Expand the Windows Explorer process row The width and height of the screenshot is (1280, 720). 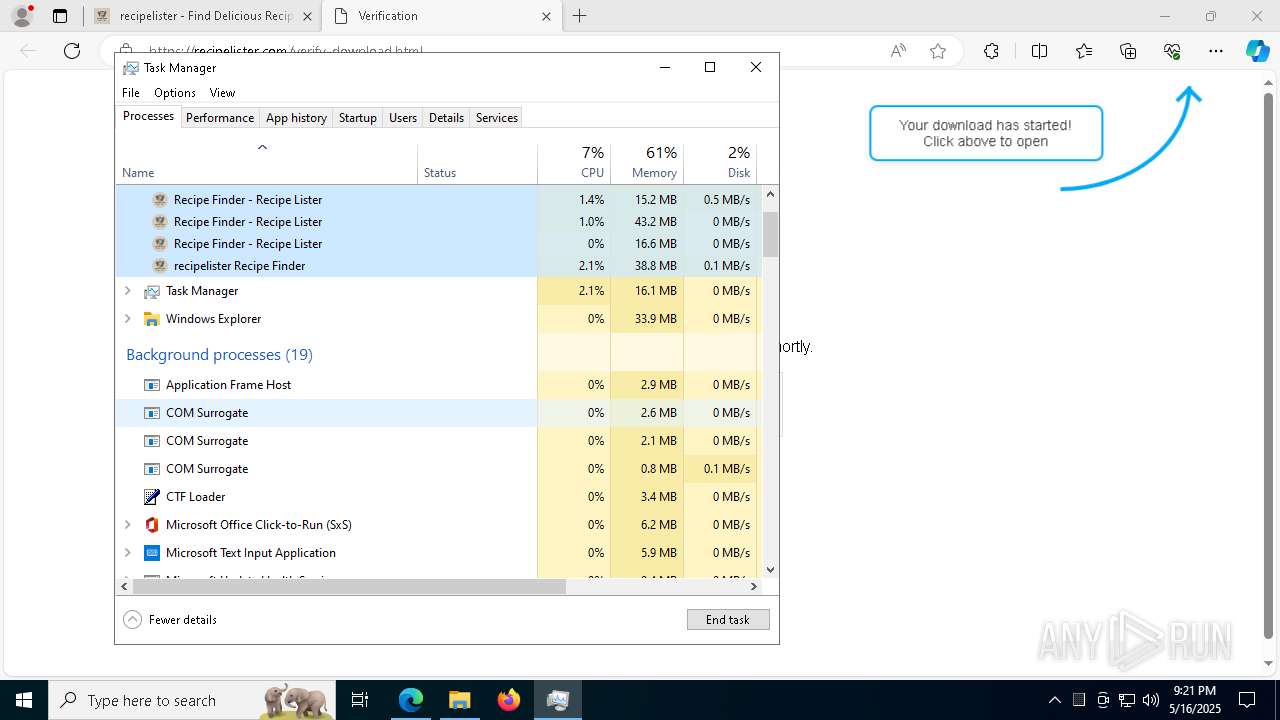pyautogui.click(x=127, y=319)
